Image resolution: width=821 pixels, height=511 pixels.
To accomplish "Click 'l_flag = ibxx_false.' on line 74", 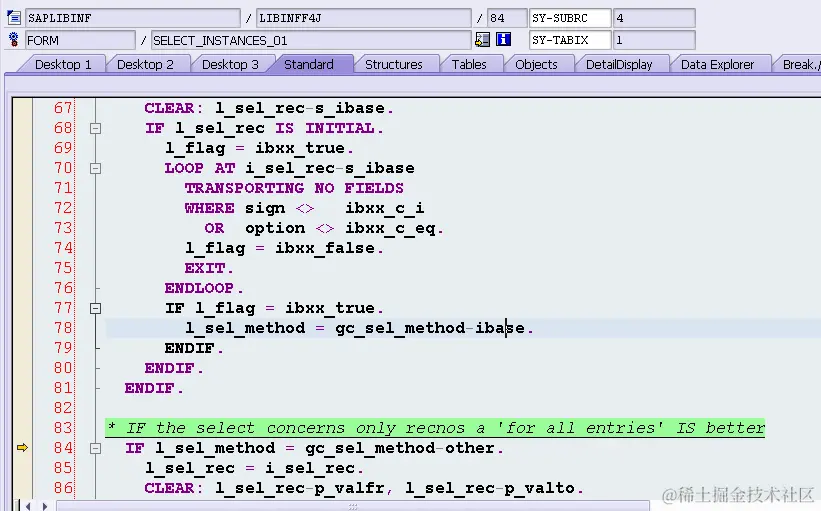I will [284, 248].
